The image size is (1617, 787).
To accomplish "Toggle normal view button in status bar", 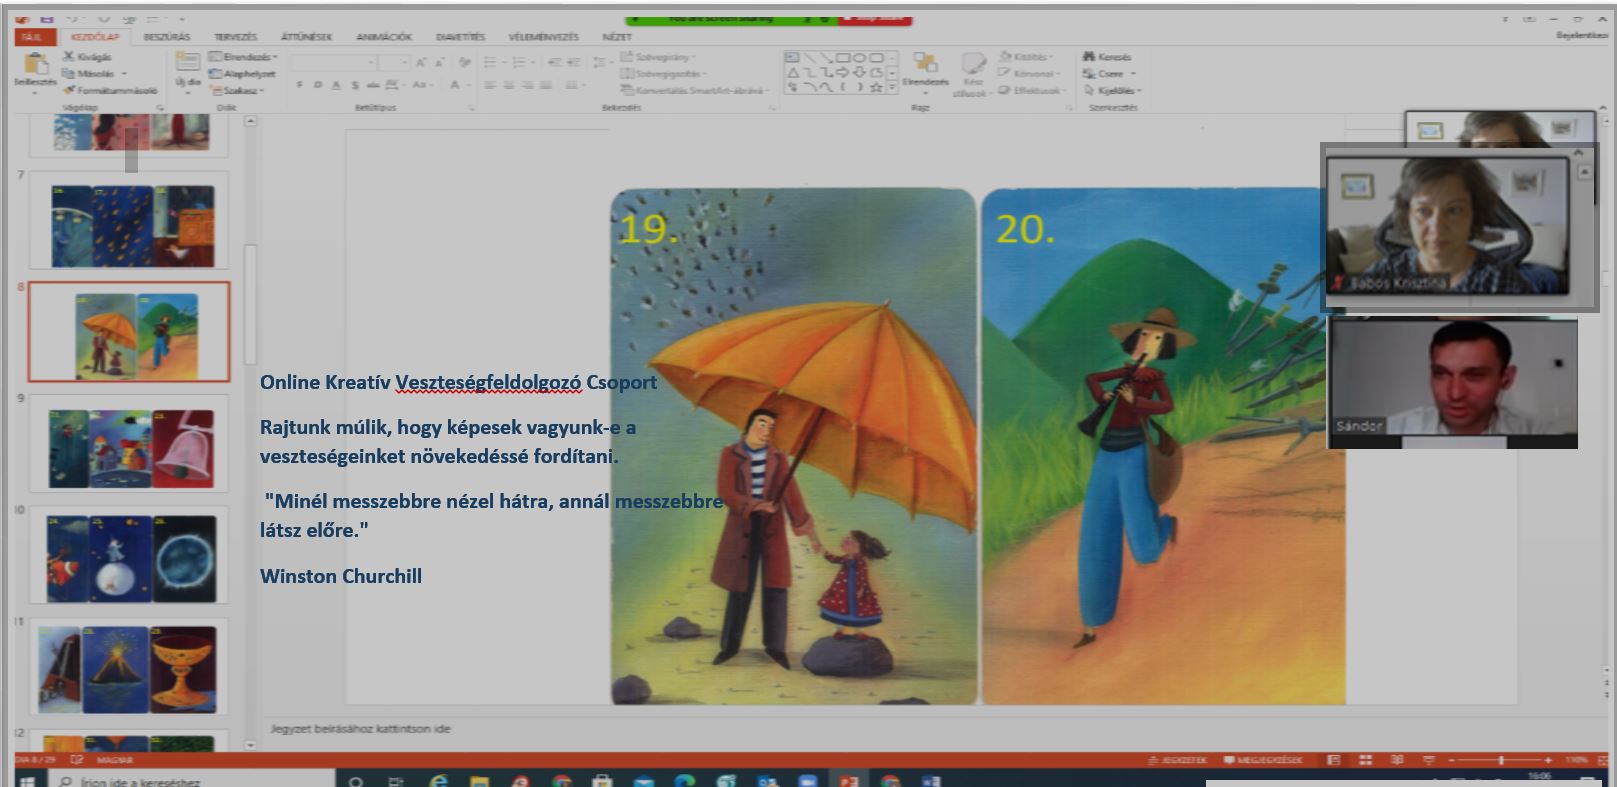I will pos(1333,760).
